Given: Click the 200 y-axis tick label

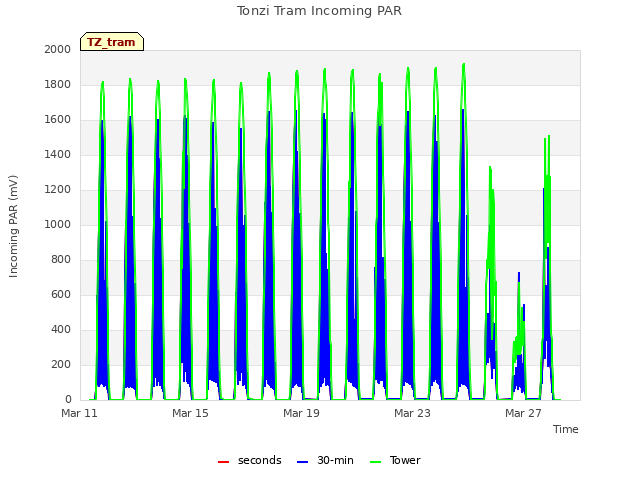Looking at the screenshot, I should (x=61, y=364).
